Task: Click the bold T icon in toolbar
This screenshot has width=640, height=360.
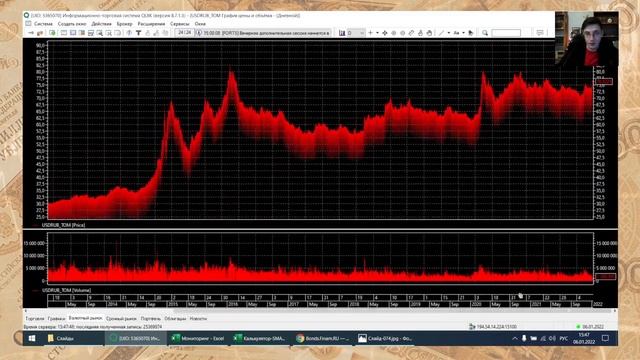Action: point(138,33)
